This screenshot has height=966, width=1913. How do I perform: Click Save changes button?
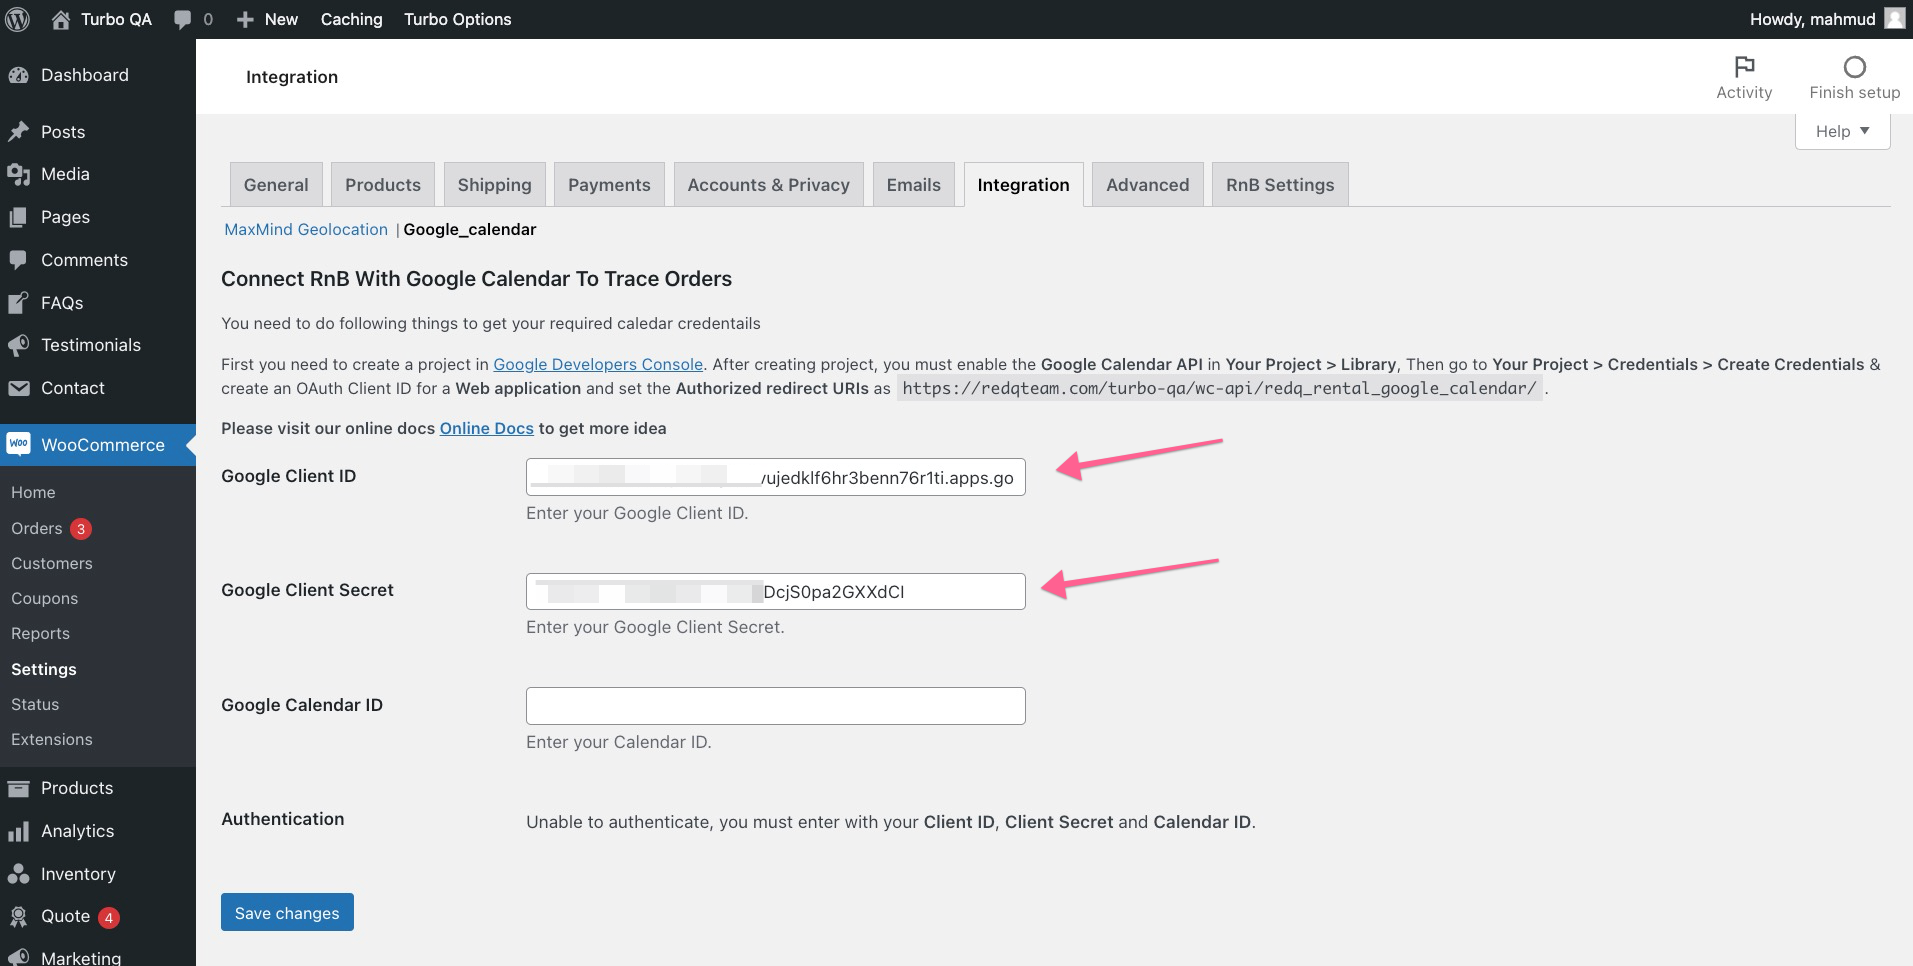coord(287,912)
